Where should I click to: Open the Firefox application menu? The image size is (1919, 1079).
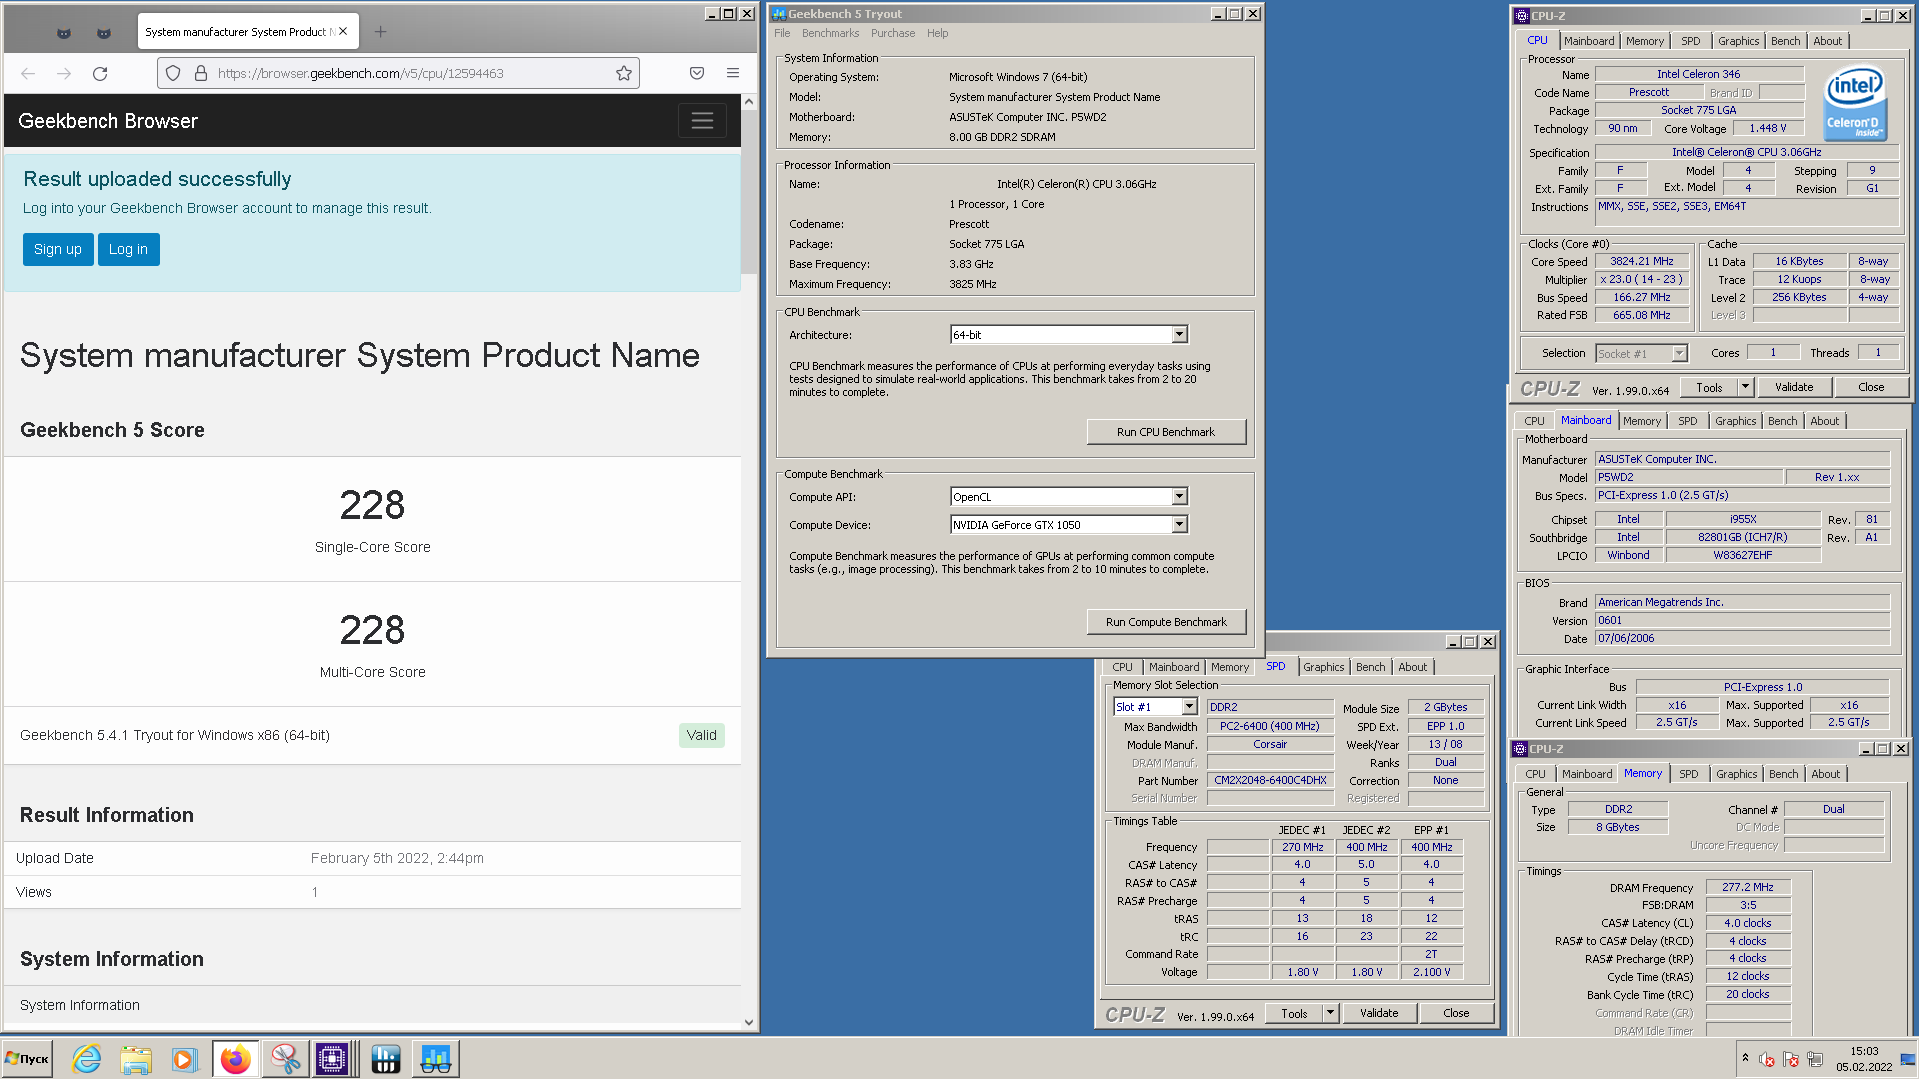pyautogui.click(x=733, y=73)
